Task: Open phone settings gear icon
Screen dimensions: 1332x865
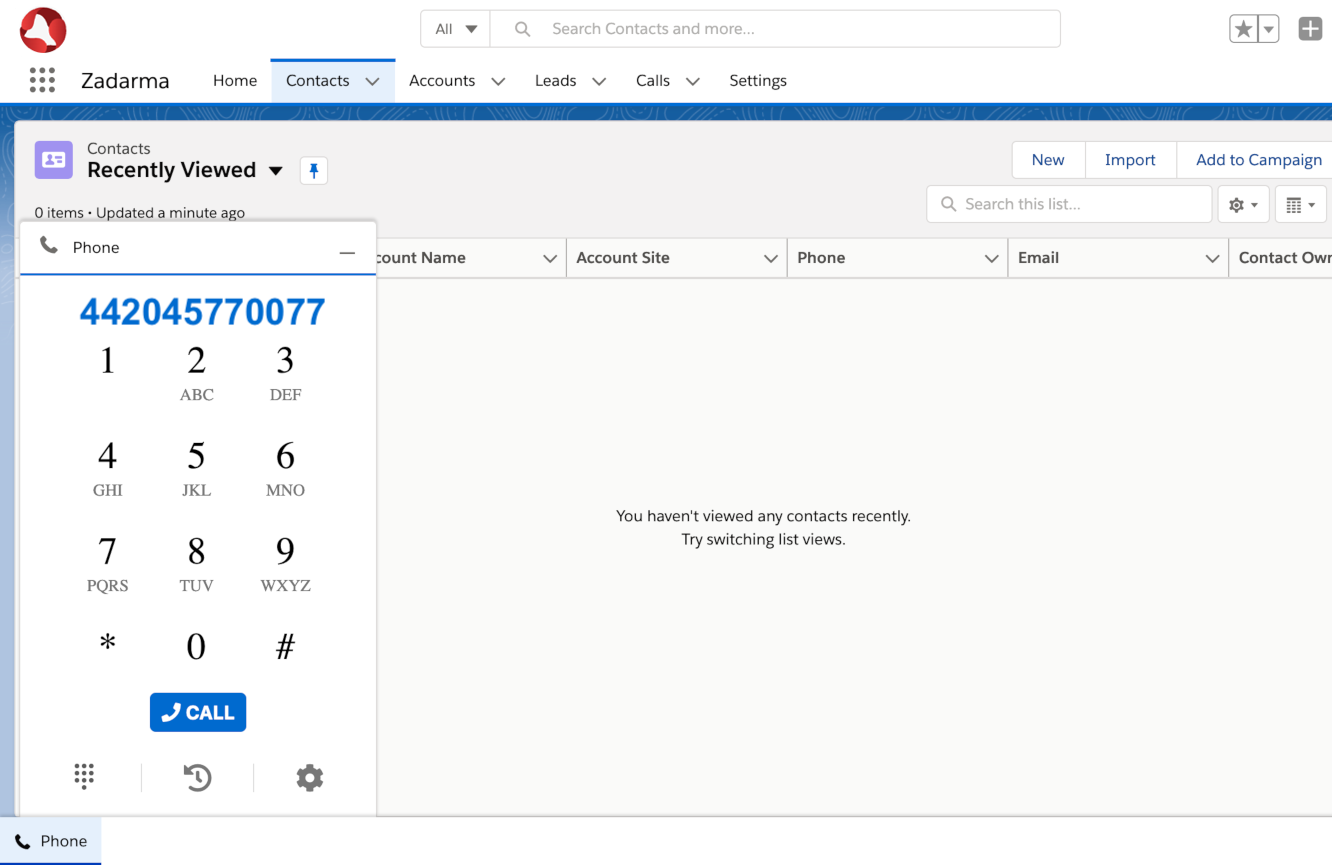Action: coord(310,777)
